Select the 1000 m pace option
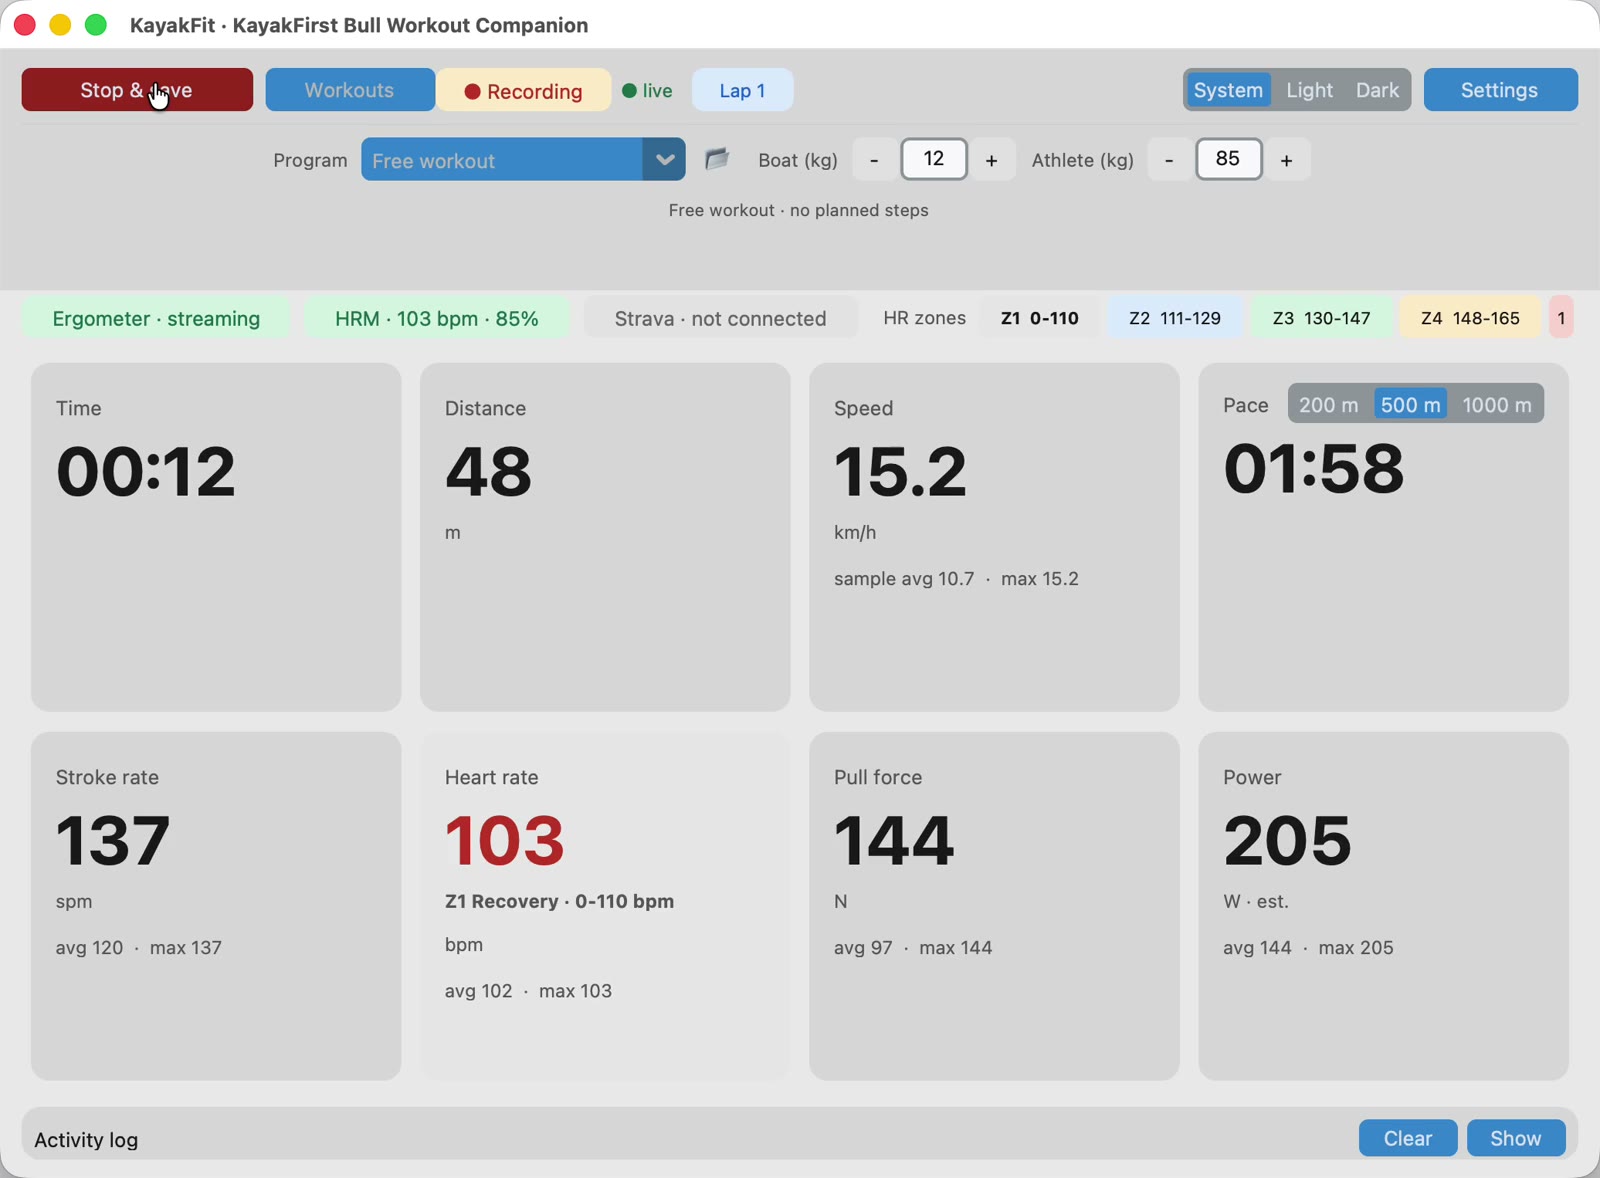1600x1178 pixels. (1496, 404)
